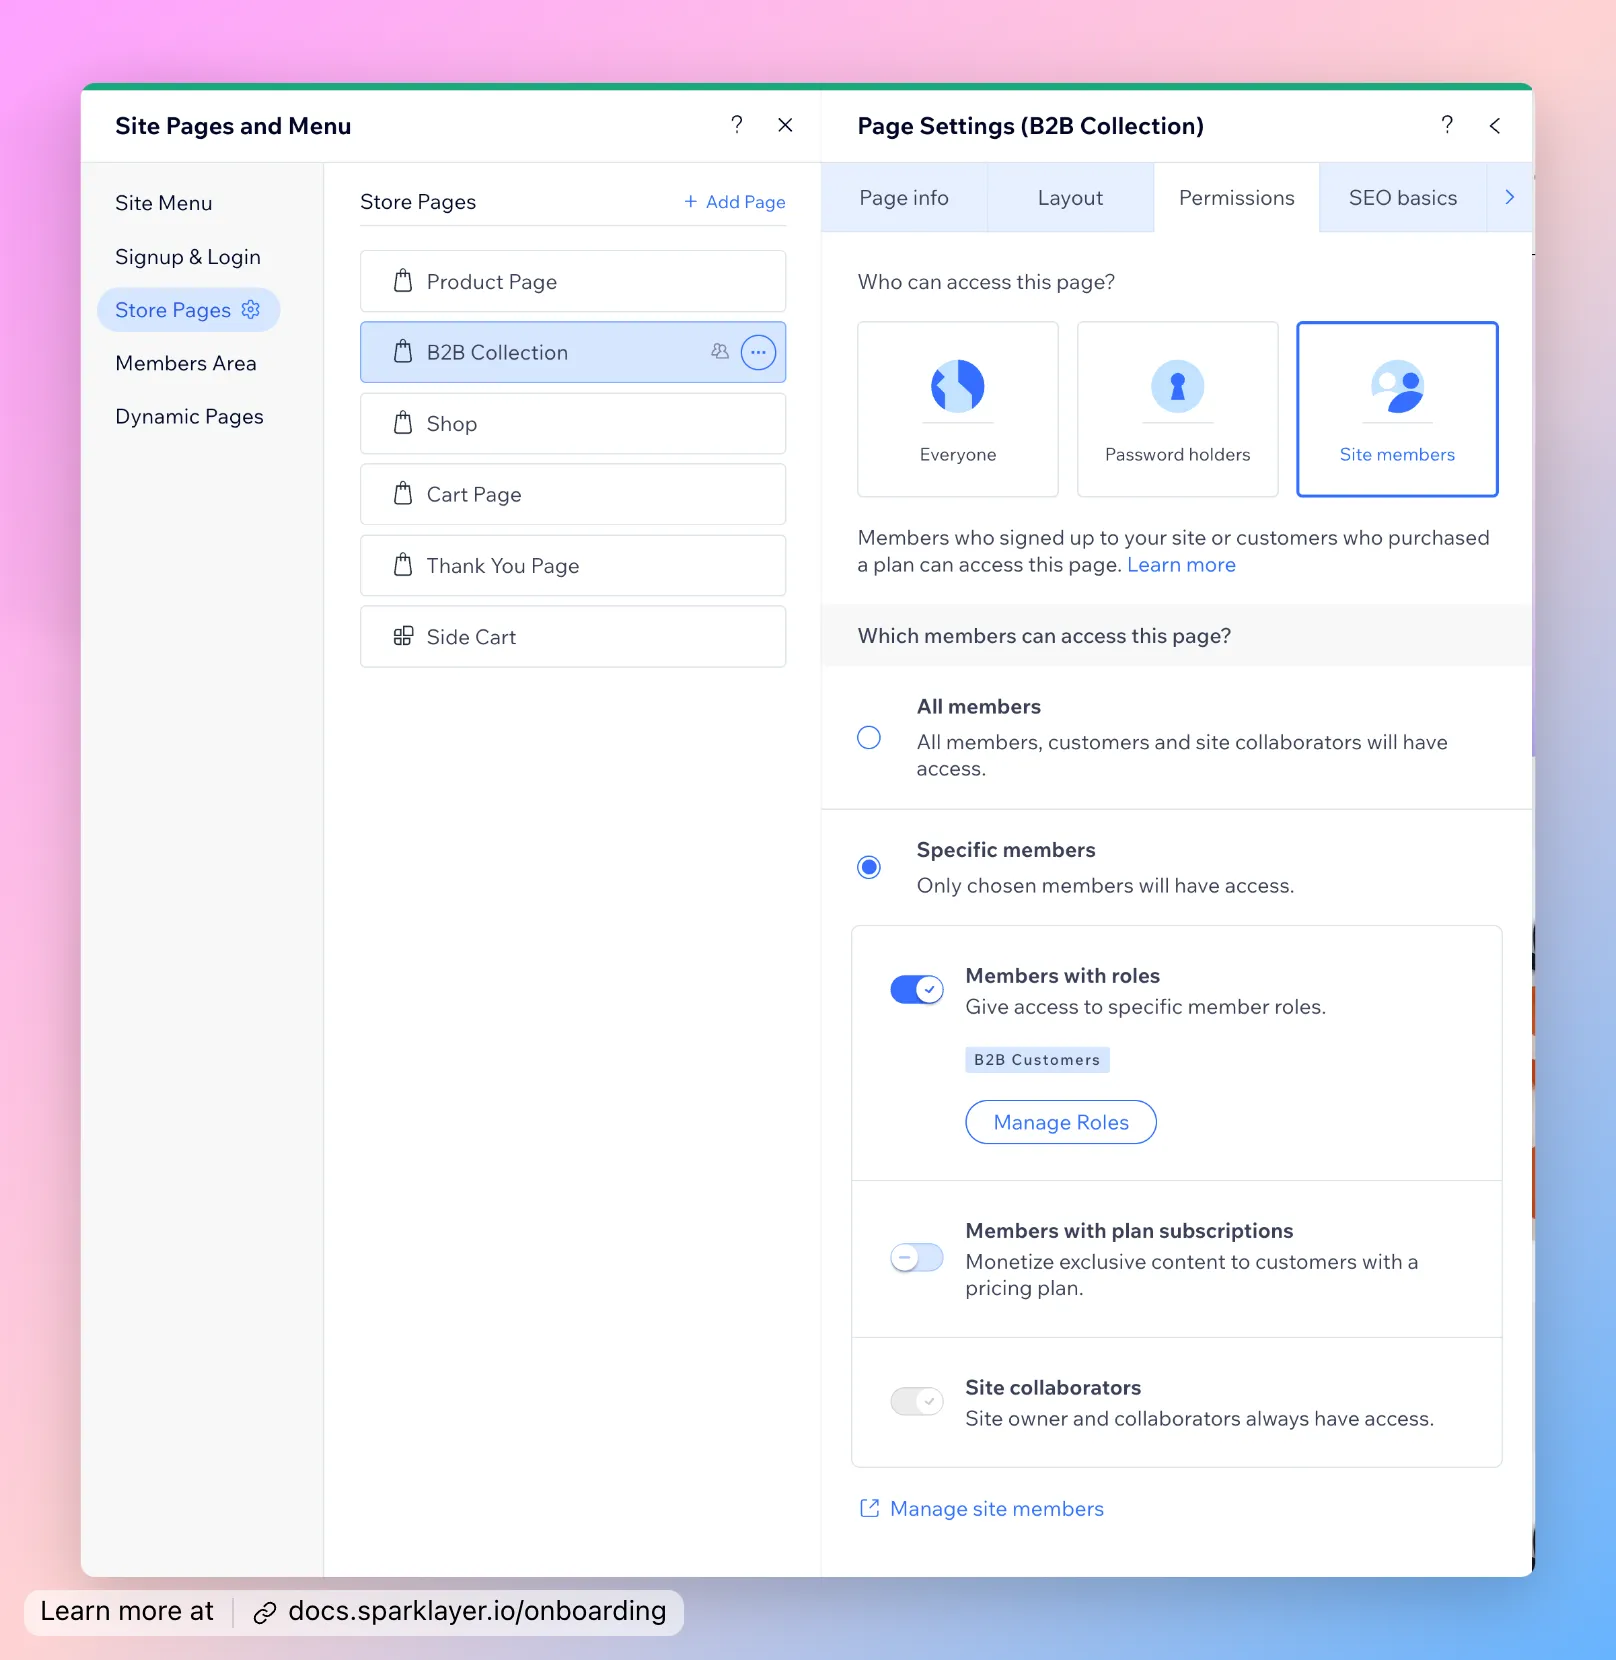
Task: Select the Cart Page item
Action: click(573, 494)
